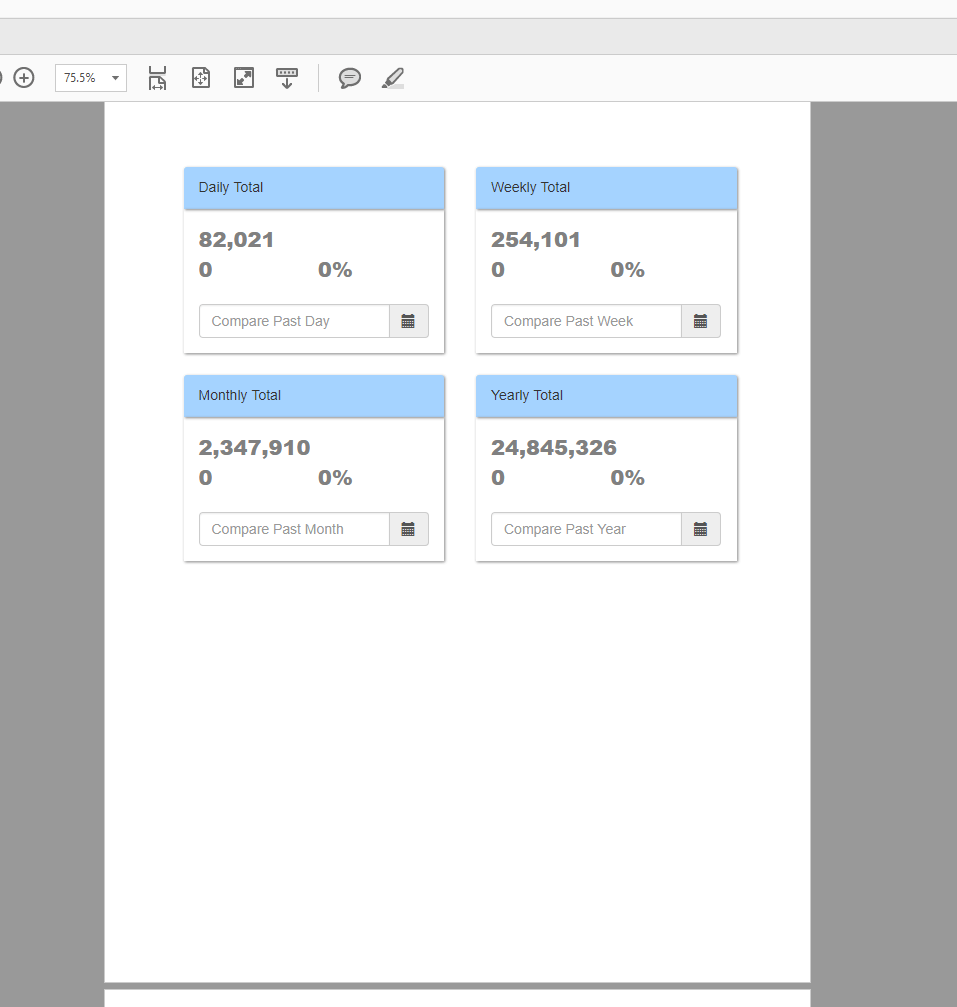Screen dimensions: 957x1007
Task: Click the Compare Past Year field
Action: tap(586, 529)
